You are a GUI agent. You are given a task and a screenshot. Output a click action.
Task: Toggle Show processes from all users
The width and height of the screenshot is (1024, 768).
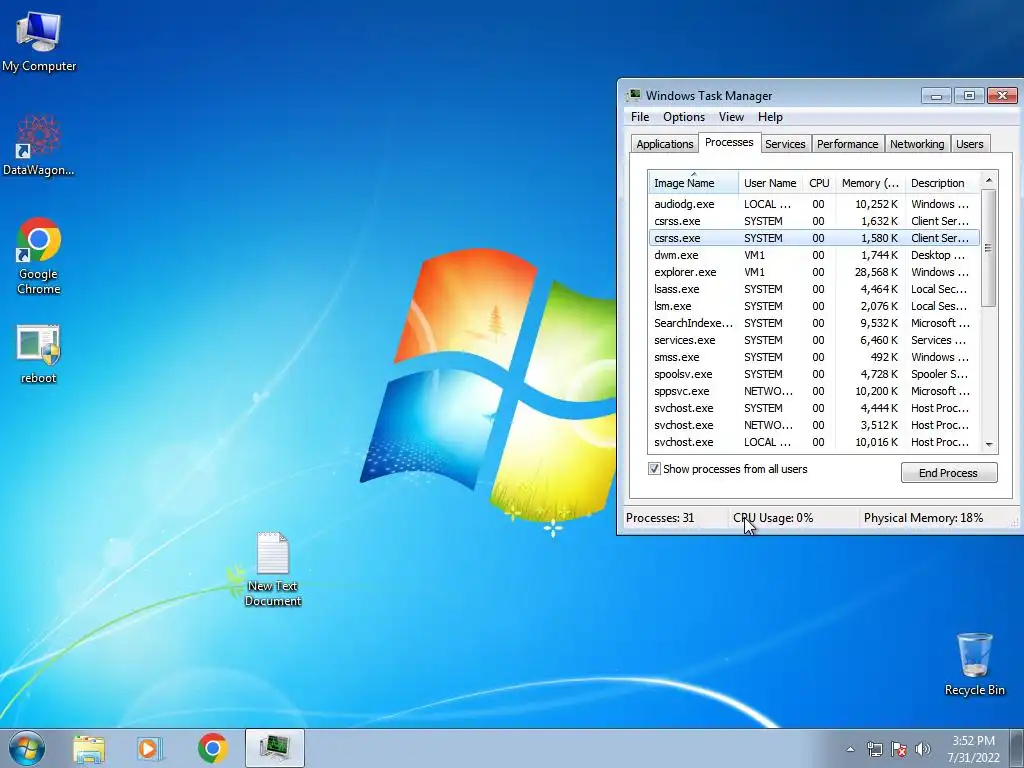tap(654, 469)
